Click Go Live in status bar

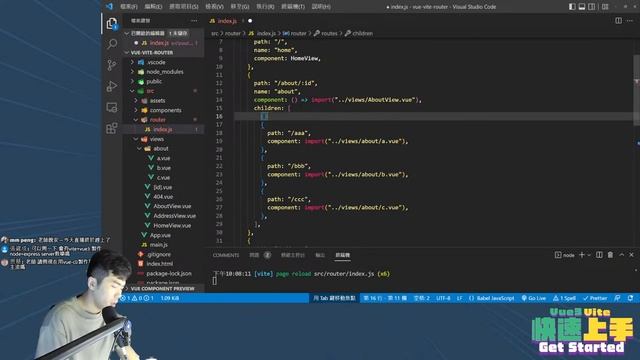(x=533, y=298)
